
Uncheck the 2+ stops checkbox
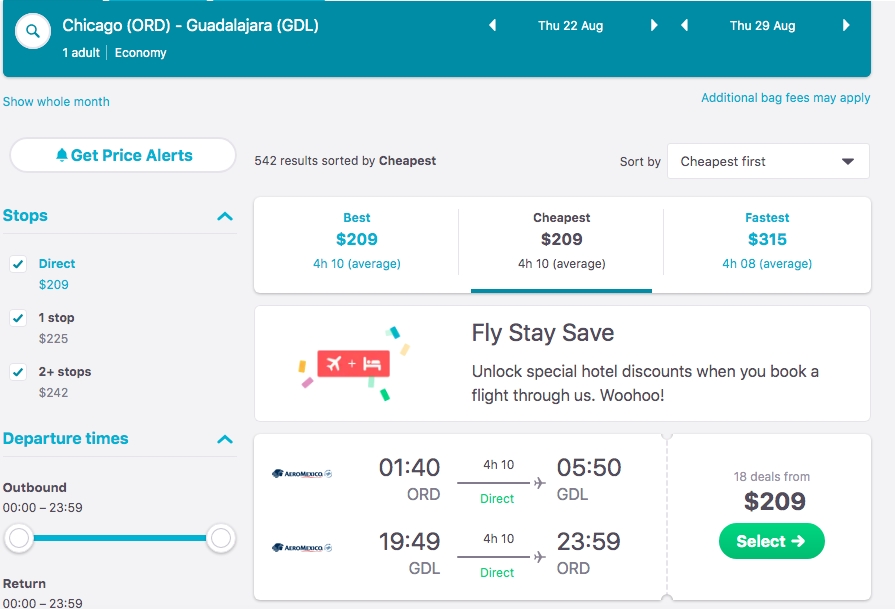(x=18, y=372)
